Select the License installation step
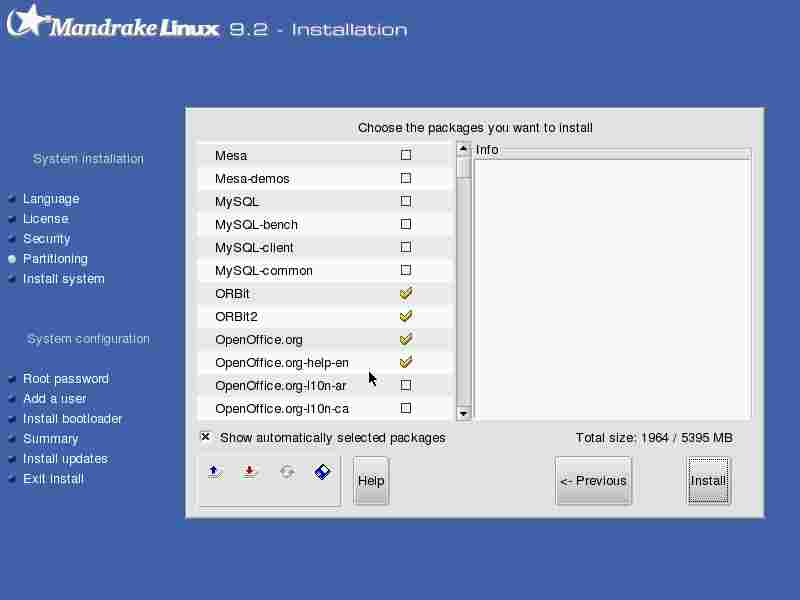 pos(46,218)
